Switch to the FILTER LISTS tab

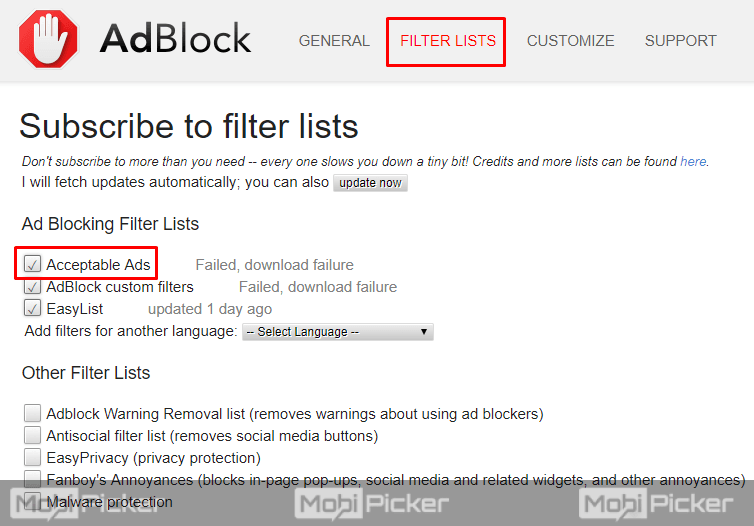[x=448, y=41]
